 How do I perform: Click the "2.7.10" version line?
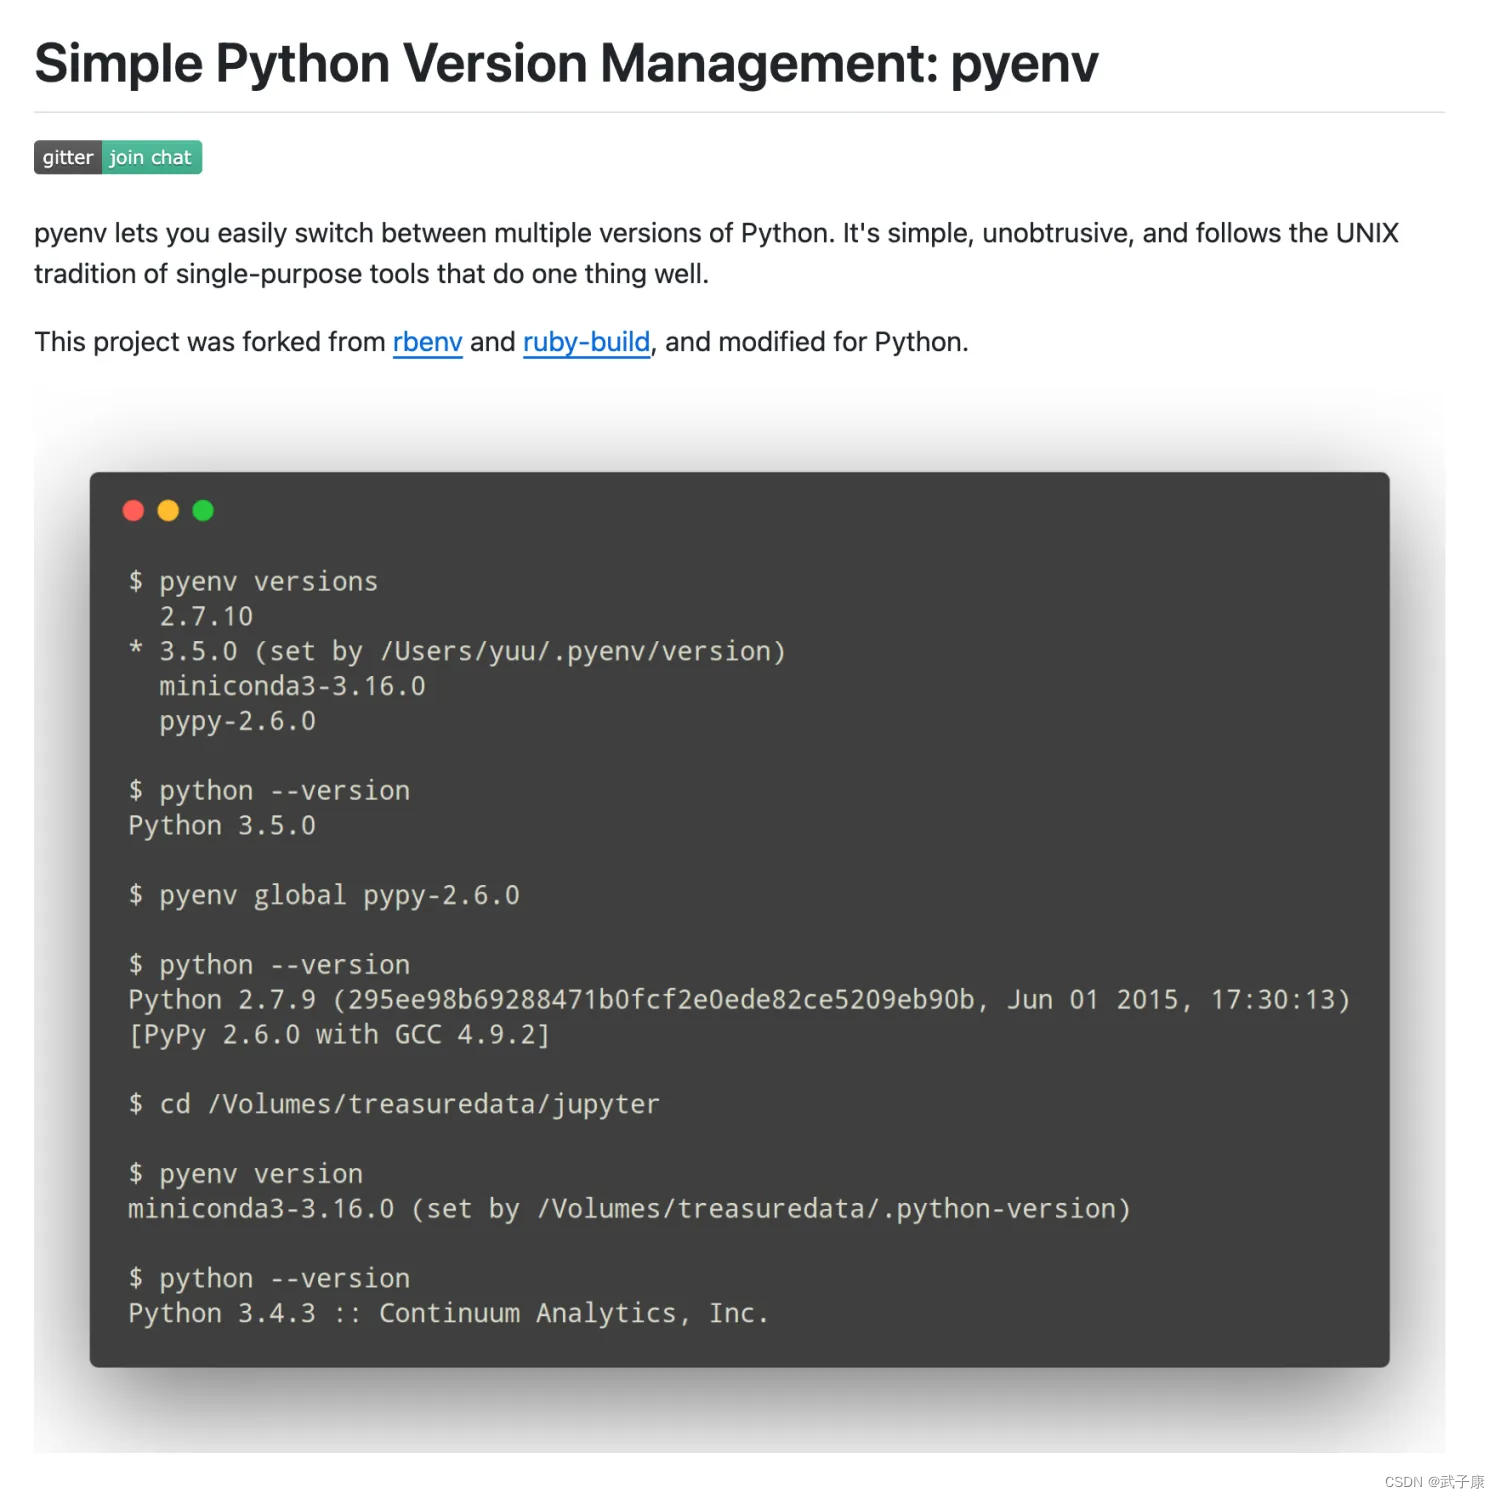coord(206,616)
